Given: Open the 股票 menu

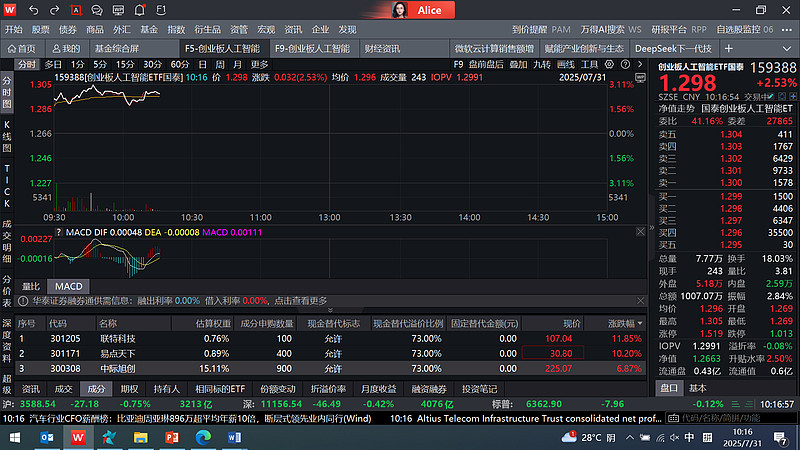Looking at the screenshot, I should (x=41, y=30).
